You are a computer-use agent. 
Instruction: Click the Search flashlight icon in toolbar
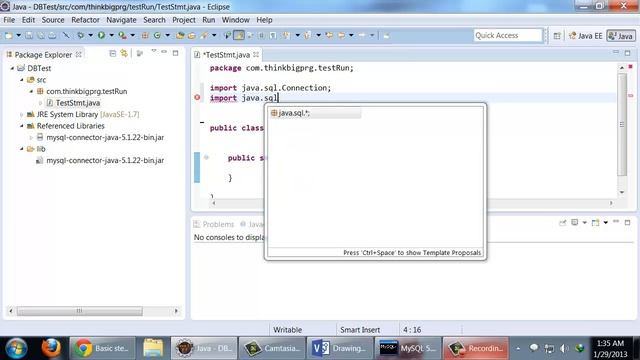click(x=204, y=36)
